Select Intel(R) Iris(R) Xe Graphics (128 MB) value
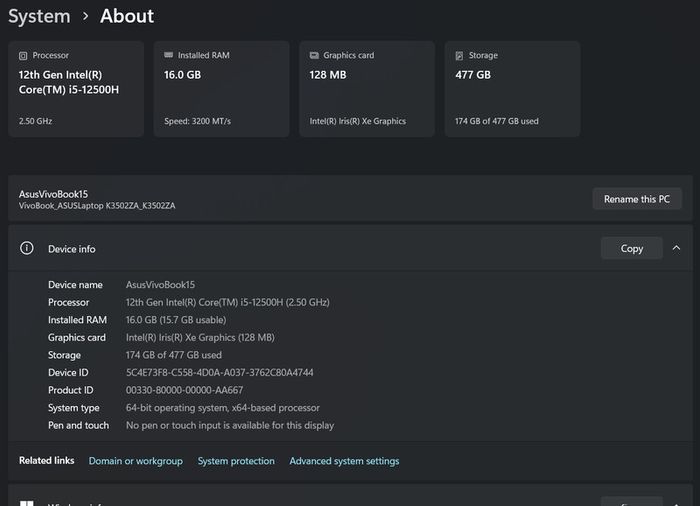This screenshot has width=700, height=506. coord(200,338)
